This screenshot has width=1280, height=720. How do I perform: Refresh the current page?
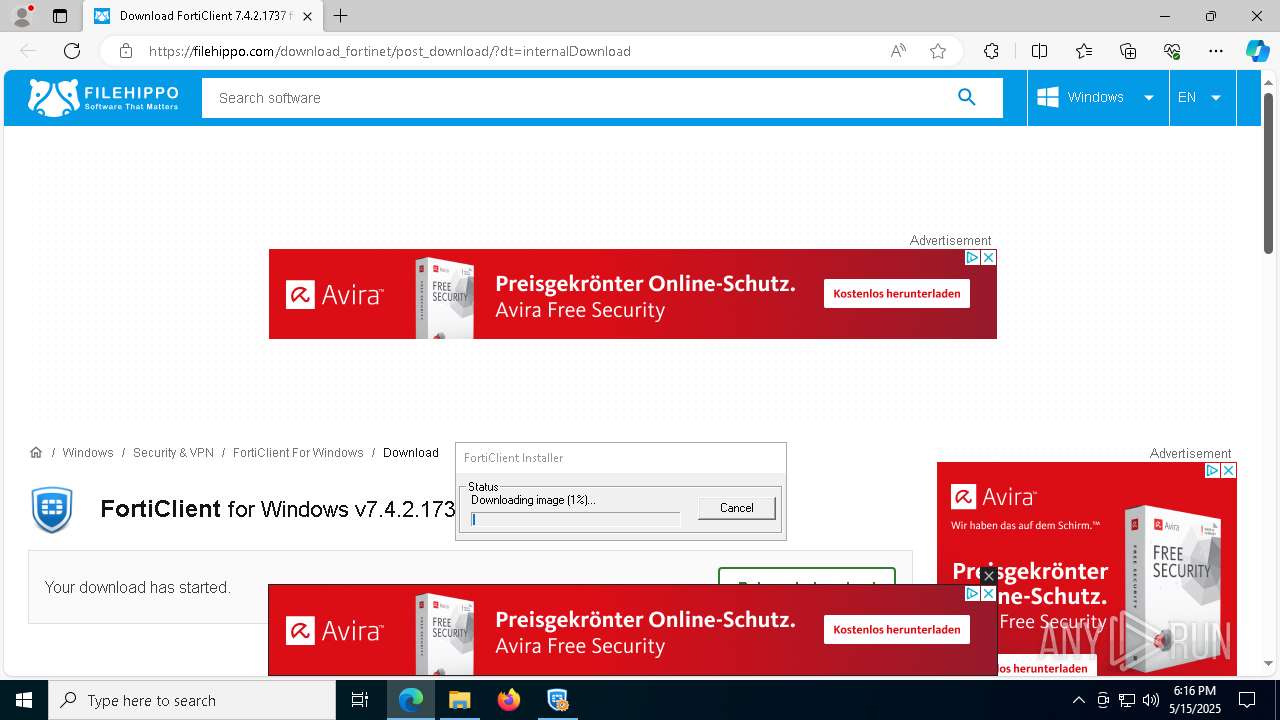[72, 51]
